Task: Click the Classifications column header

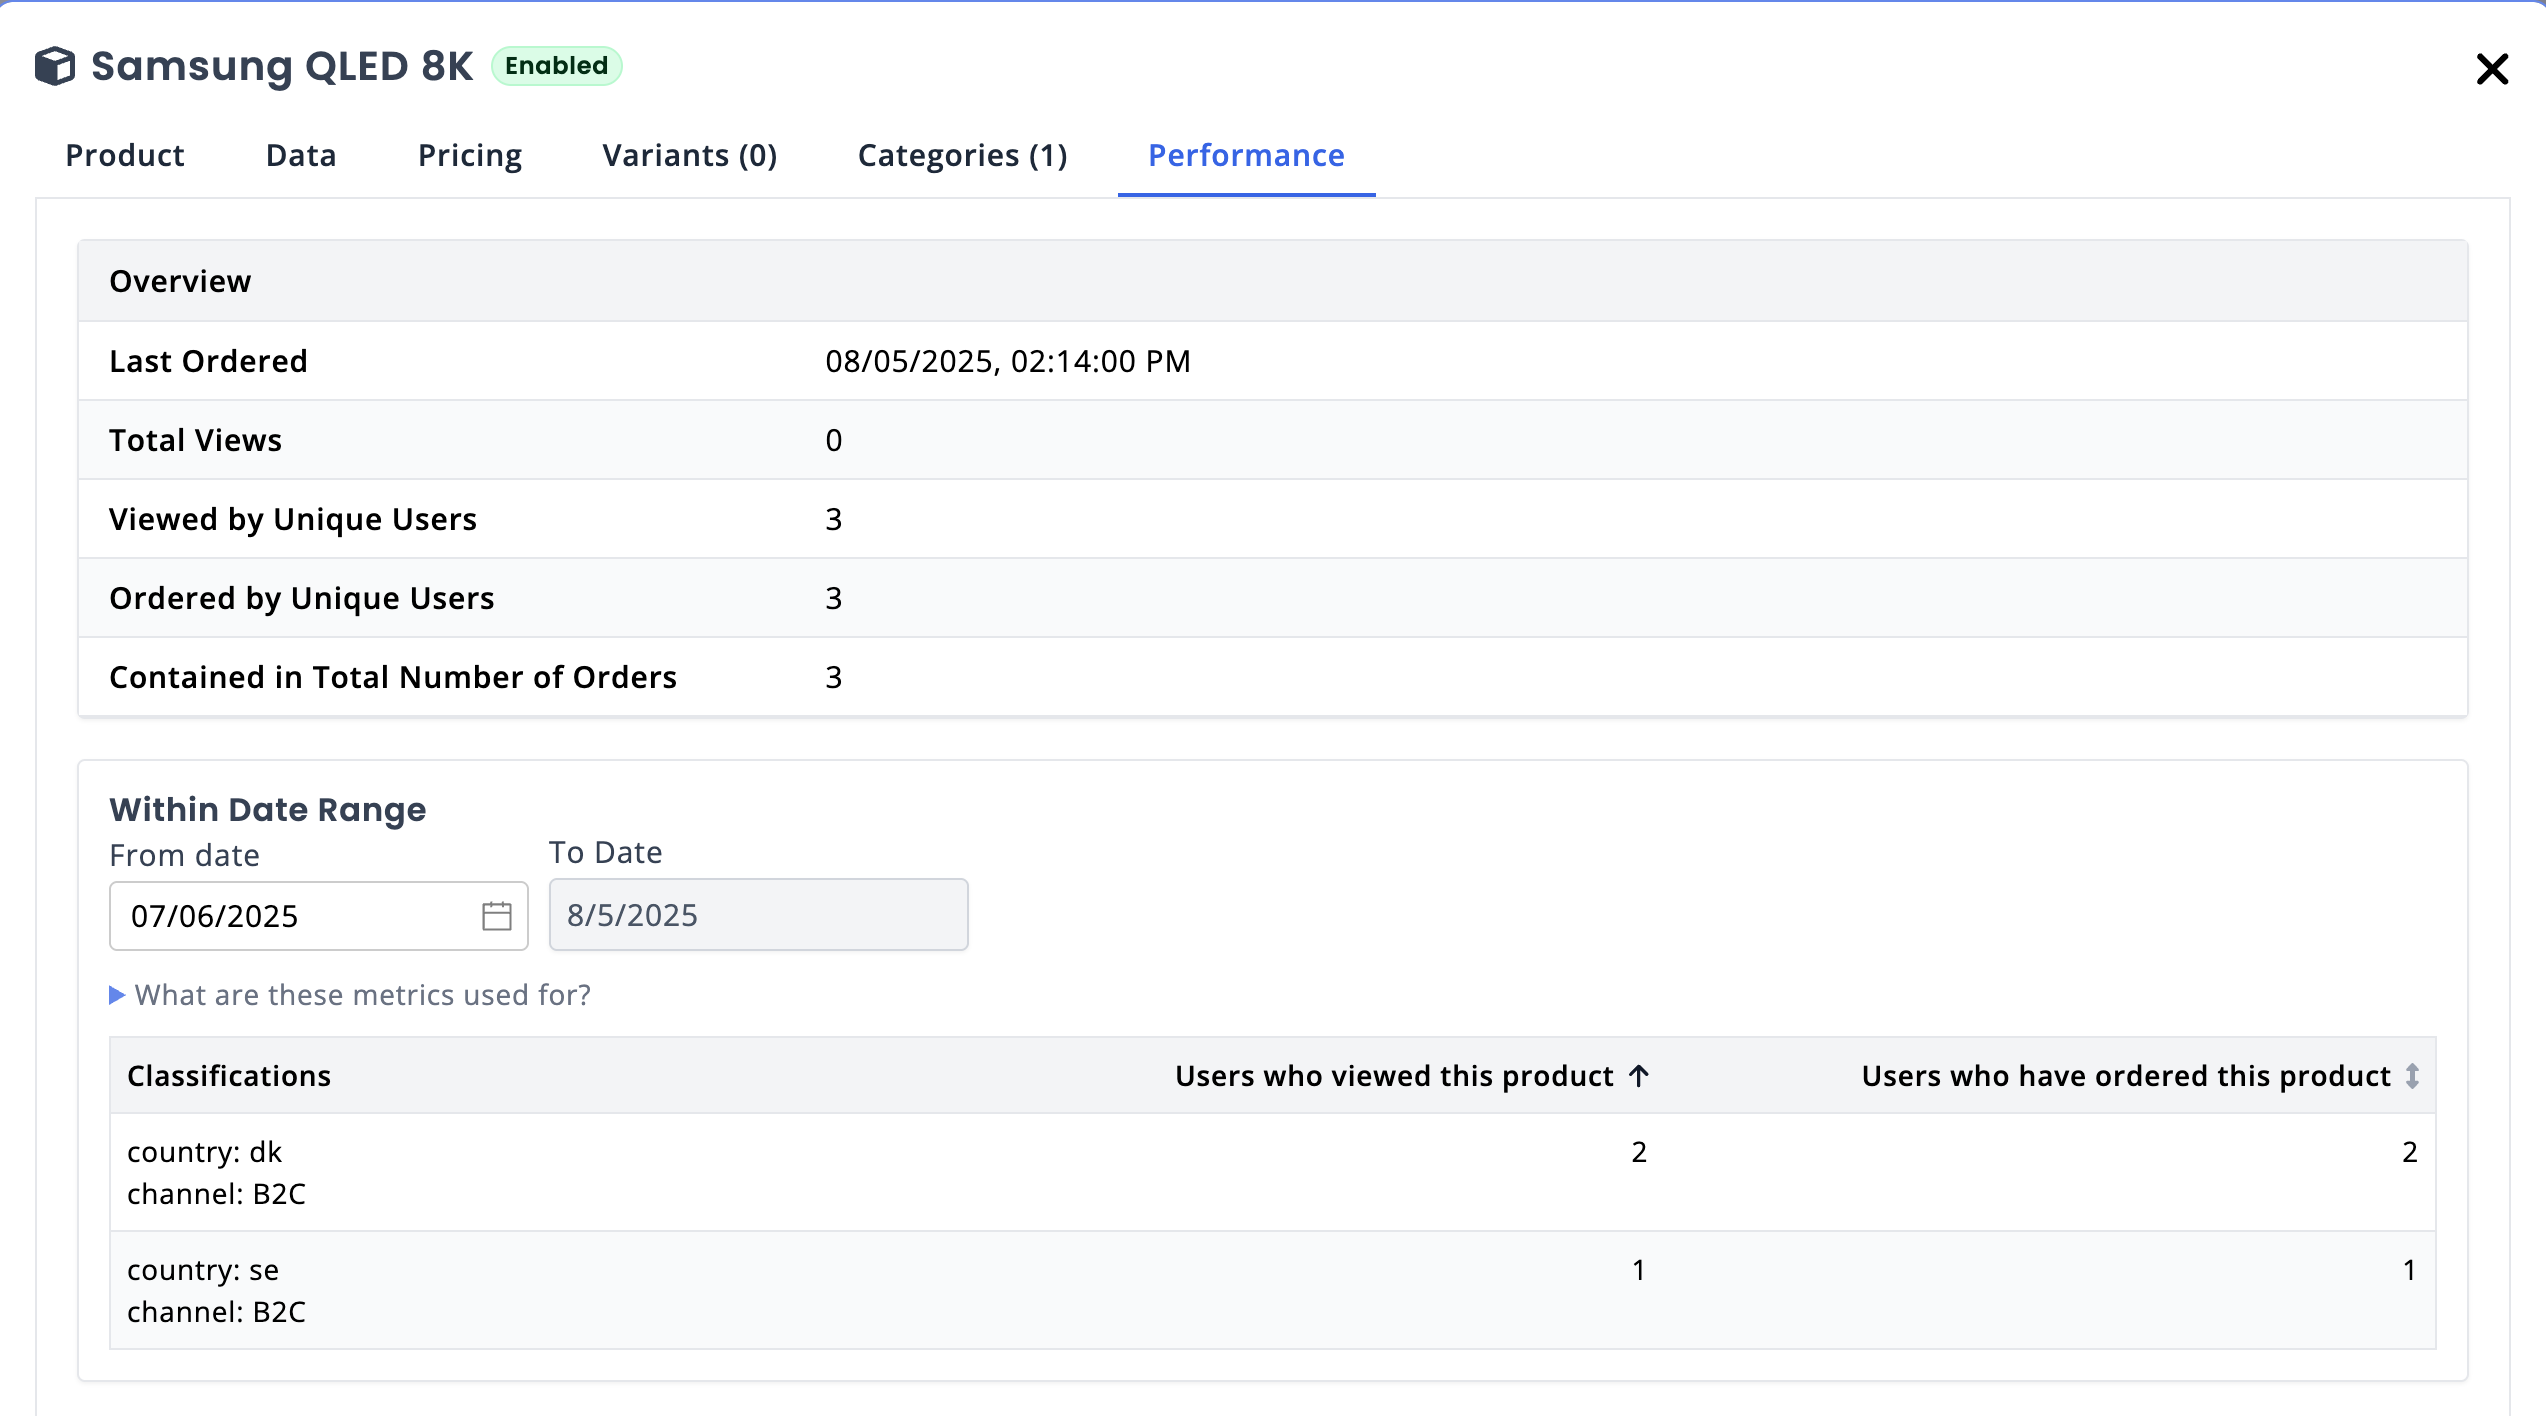Action: (x=229, y=1076)
